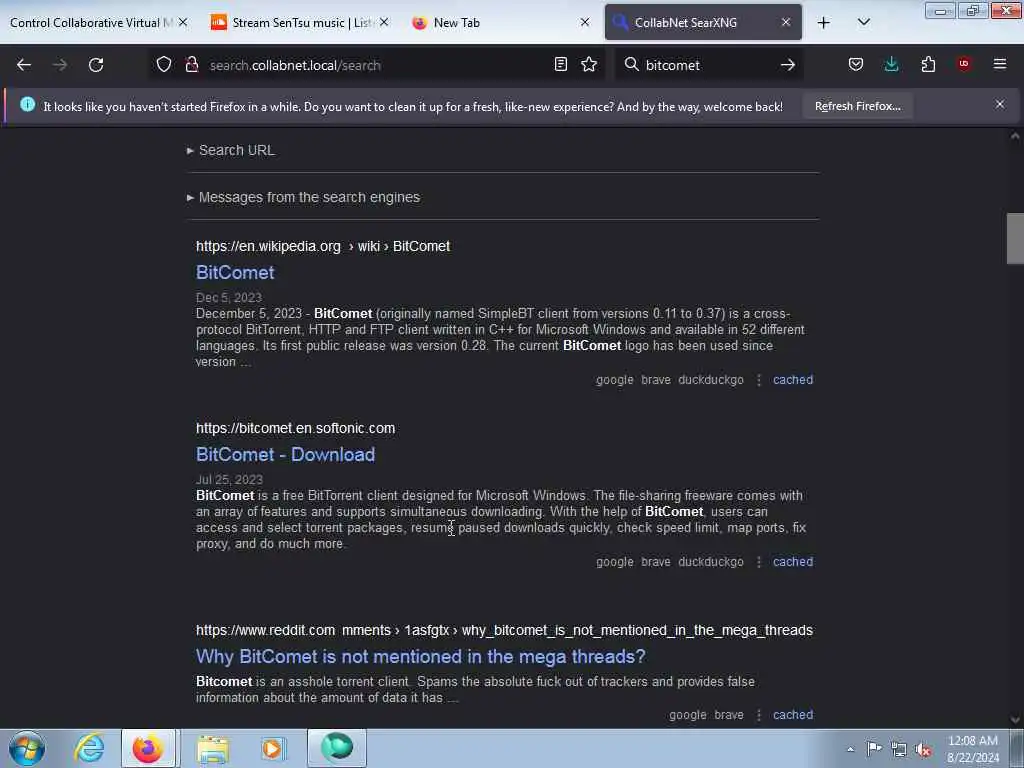Open the uBlock Origin extension icon

[x=964, y=63]
